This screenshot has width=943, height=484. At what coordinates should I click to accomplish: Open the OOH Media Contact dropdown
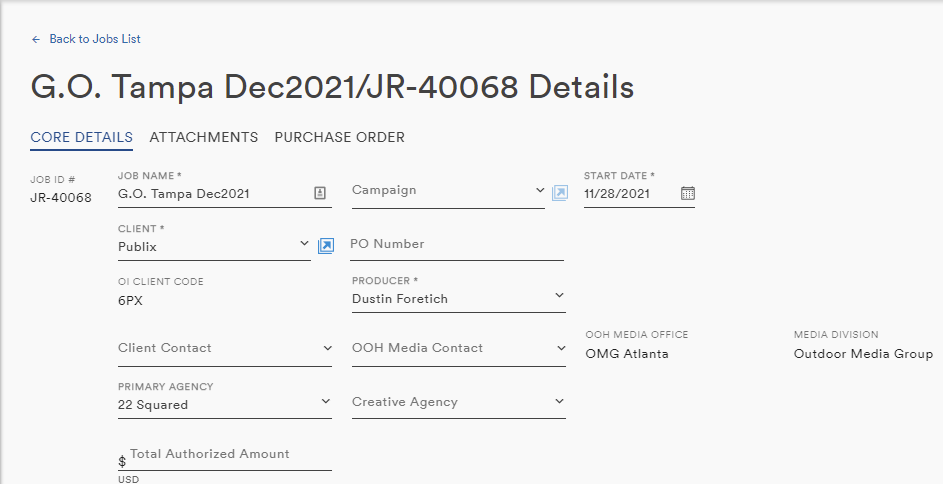[x=458, y=349]
